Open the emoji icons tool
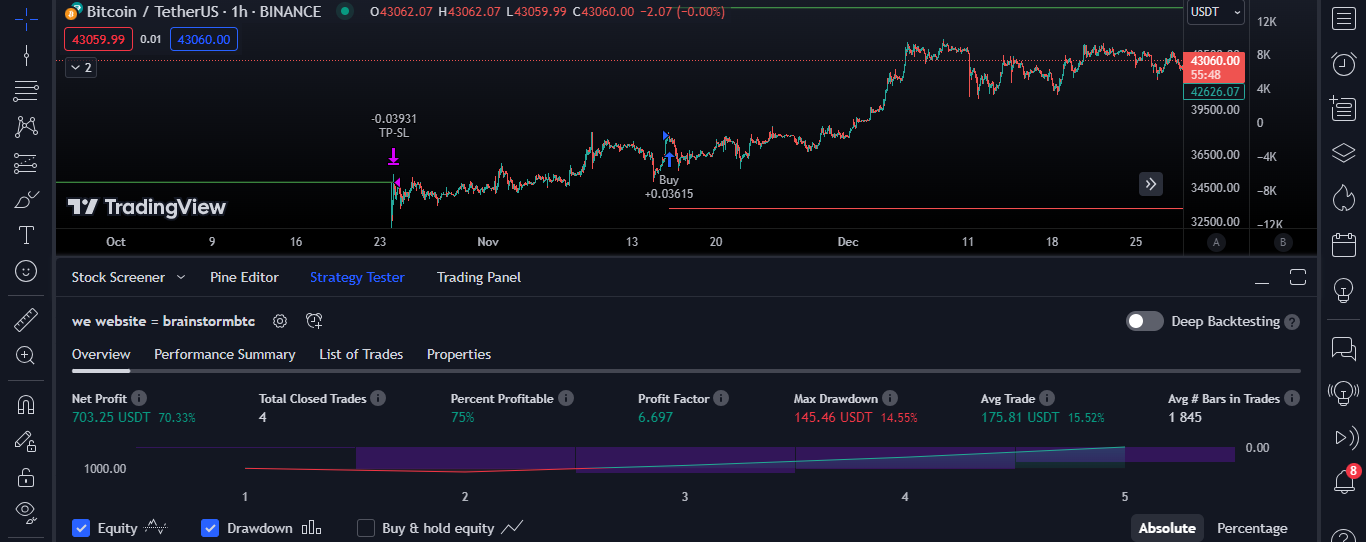1366x542 pixels. coord(26,271)
